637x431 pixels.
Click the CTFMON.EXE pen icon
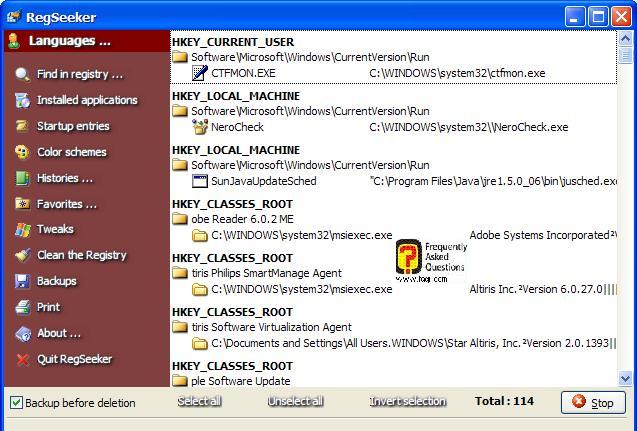[x=199, y=73]
